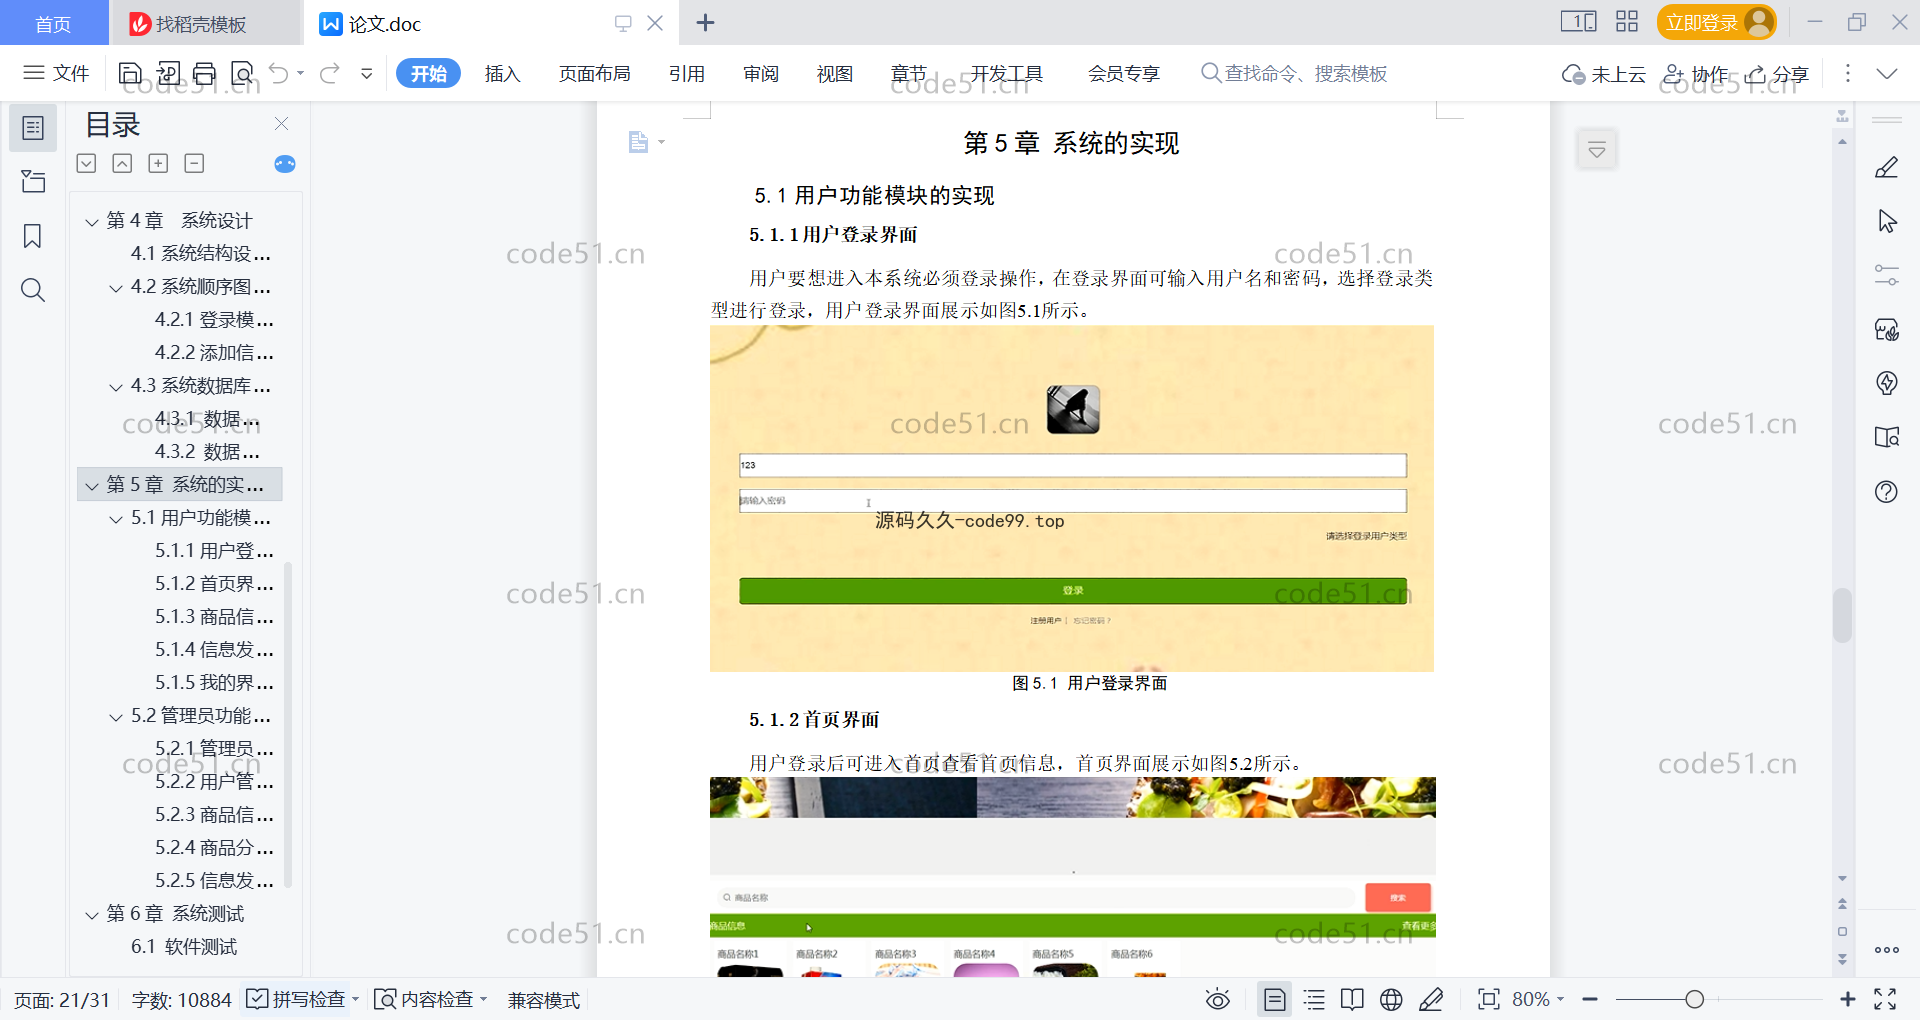Click the Undo arrow icon
Screen dimensions: 1920x1020
pyautogui.click(x=279, y=73)
